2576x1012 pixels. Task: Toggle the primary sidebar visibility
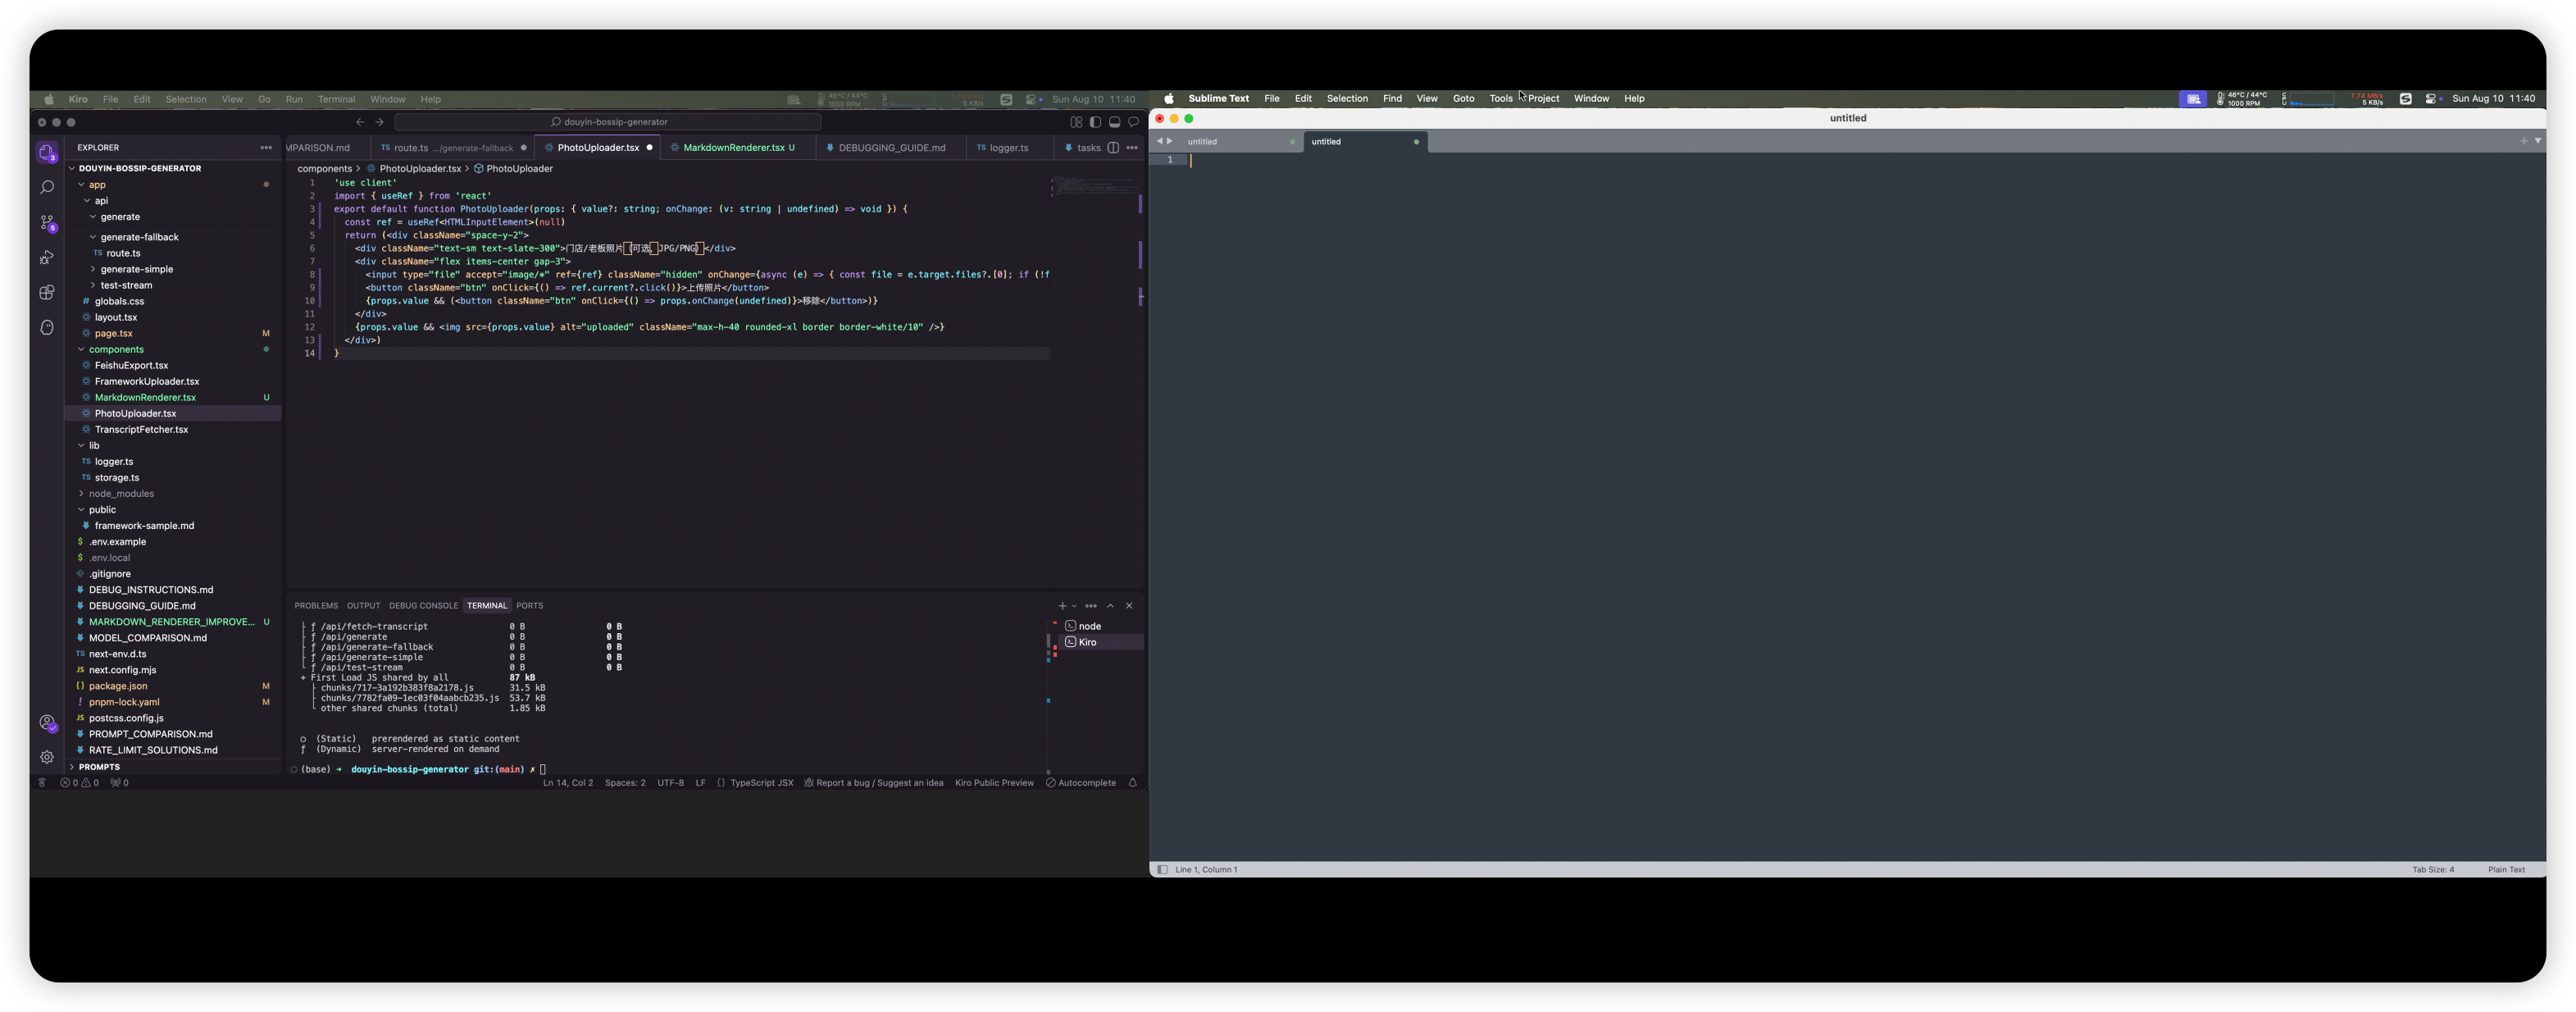pyautogui.click(x=1095, y=122)
